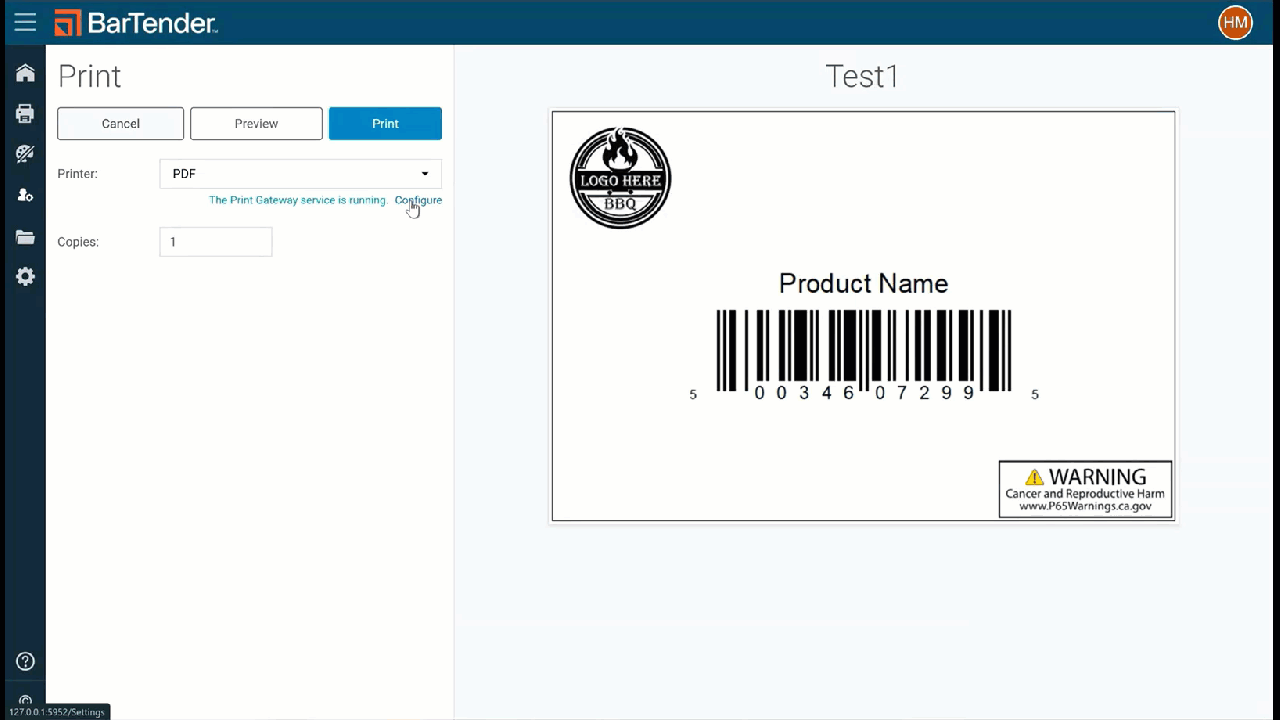The width and height of the screenshot is (1280, 720).
Task: Open the user administration sidebar icon
Action: 25,195
